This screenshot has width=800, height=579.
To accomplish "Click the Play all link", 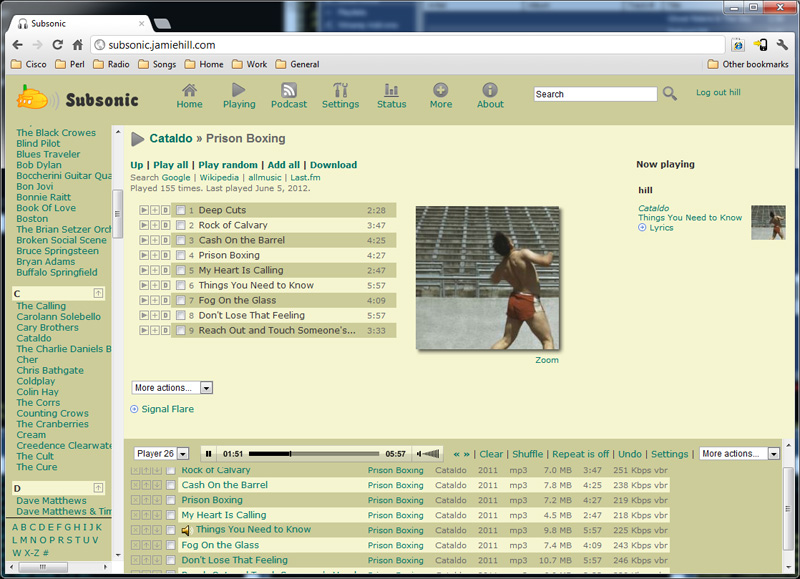I will click(x=170, y=165).
